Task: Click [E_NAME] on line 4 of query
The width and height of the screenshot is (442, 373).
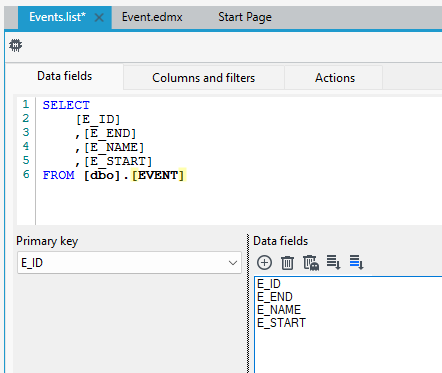Action: tap(114, 147)
